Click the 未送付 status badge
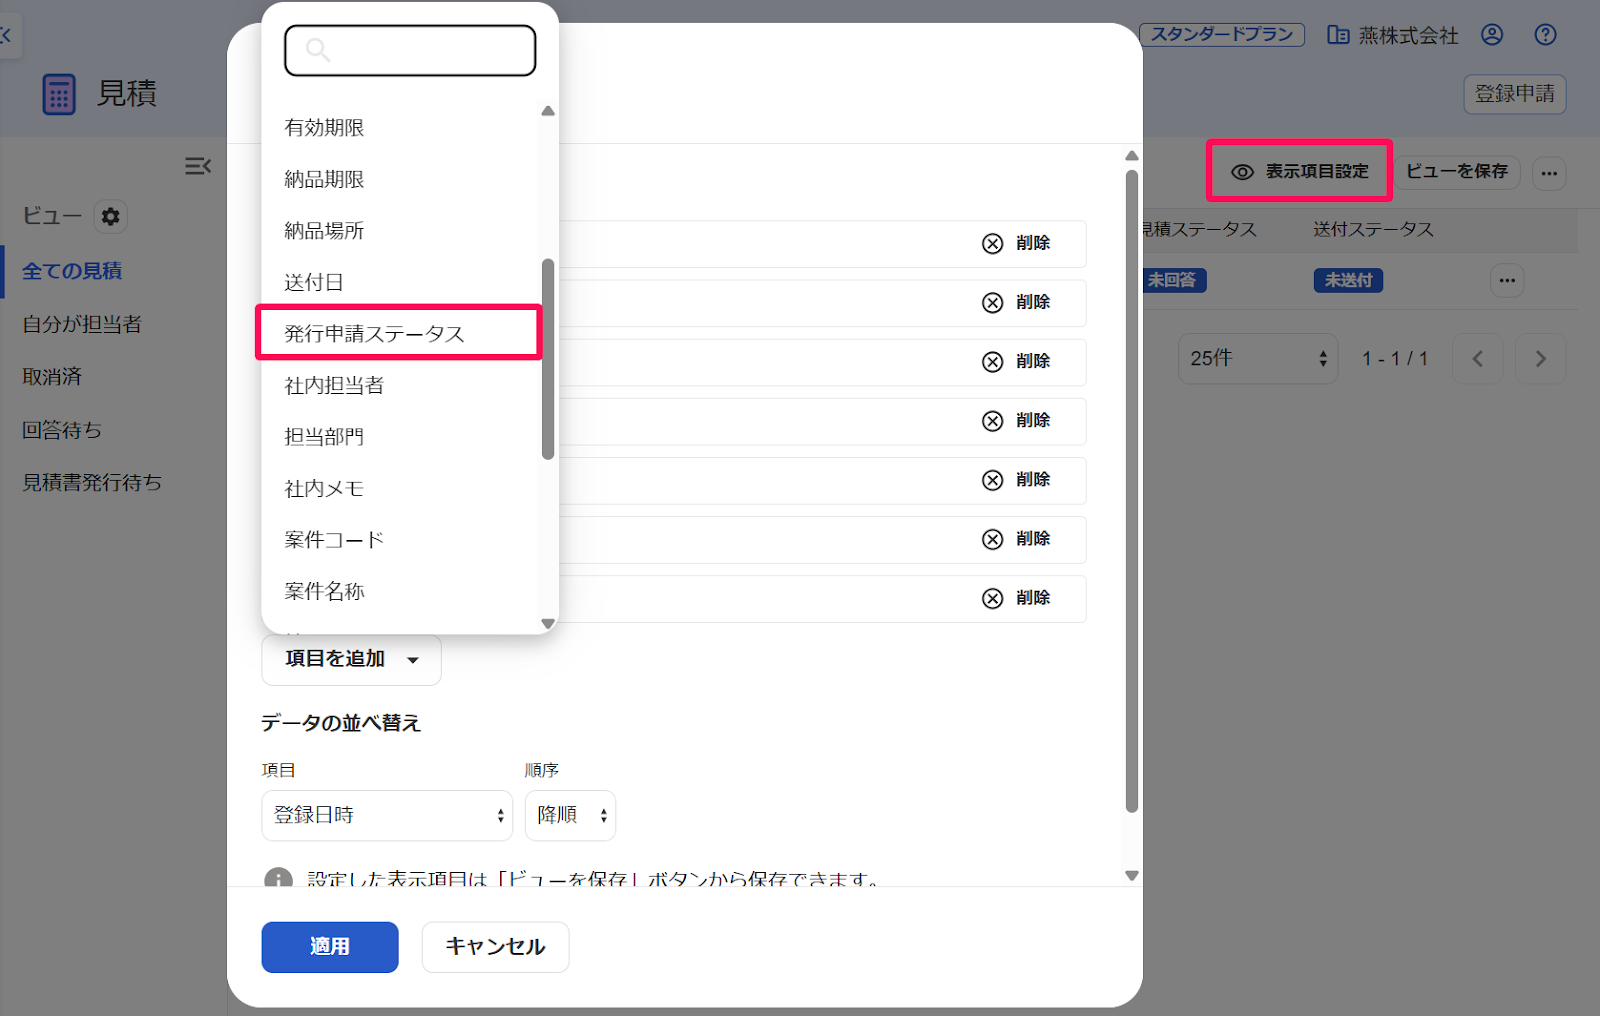 tap(1348, 280)
